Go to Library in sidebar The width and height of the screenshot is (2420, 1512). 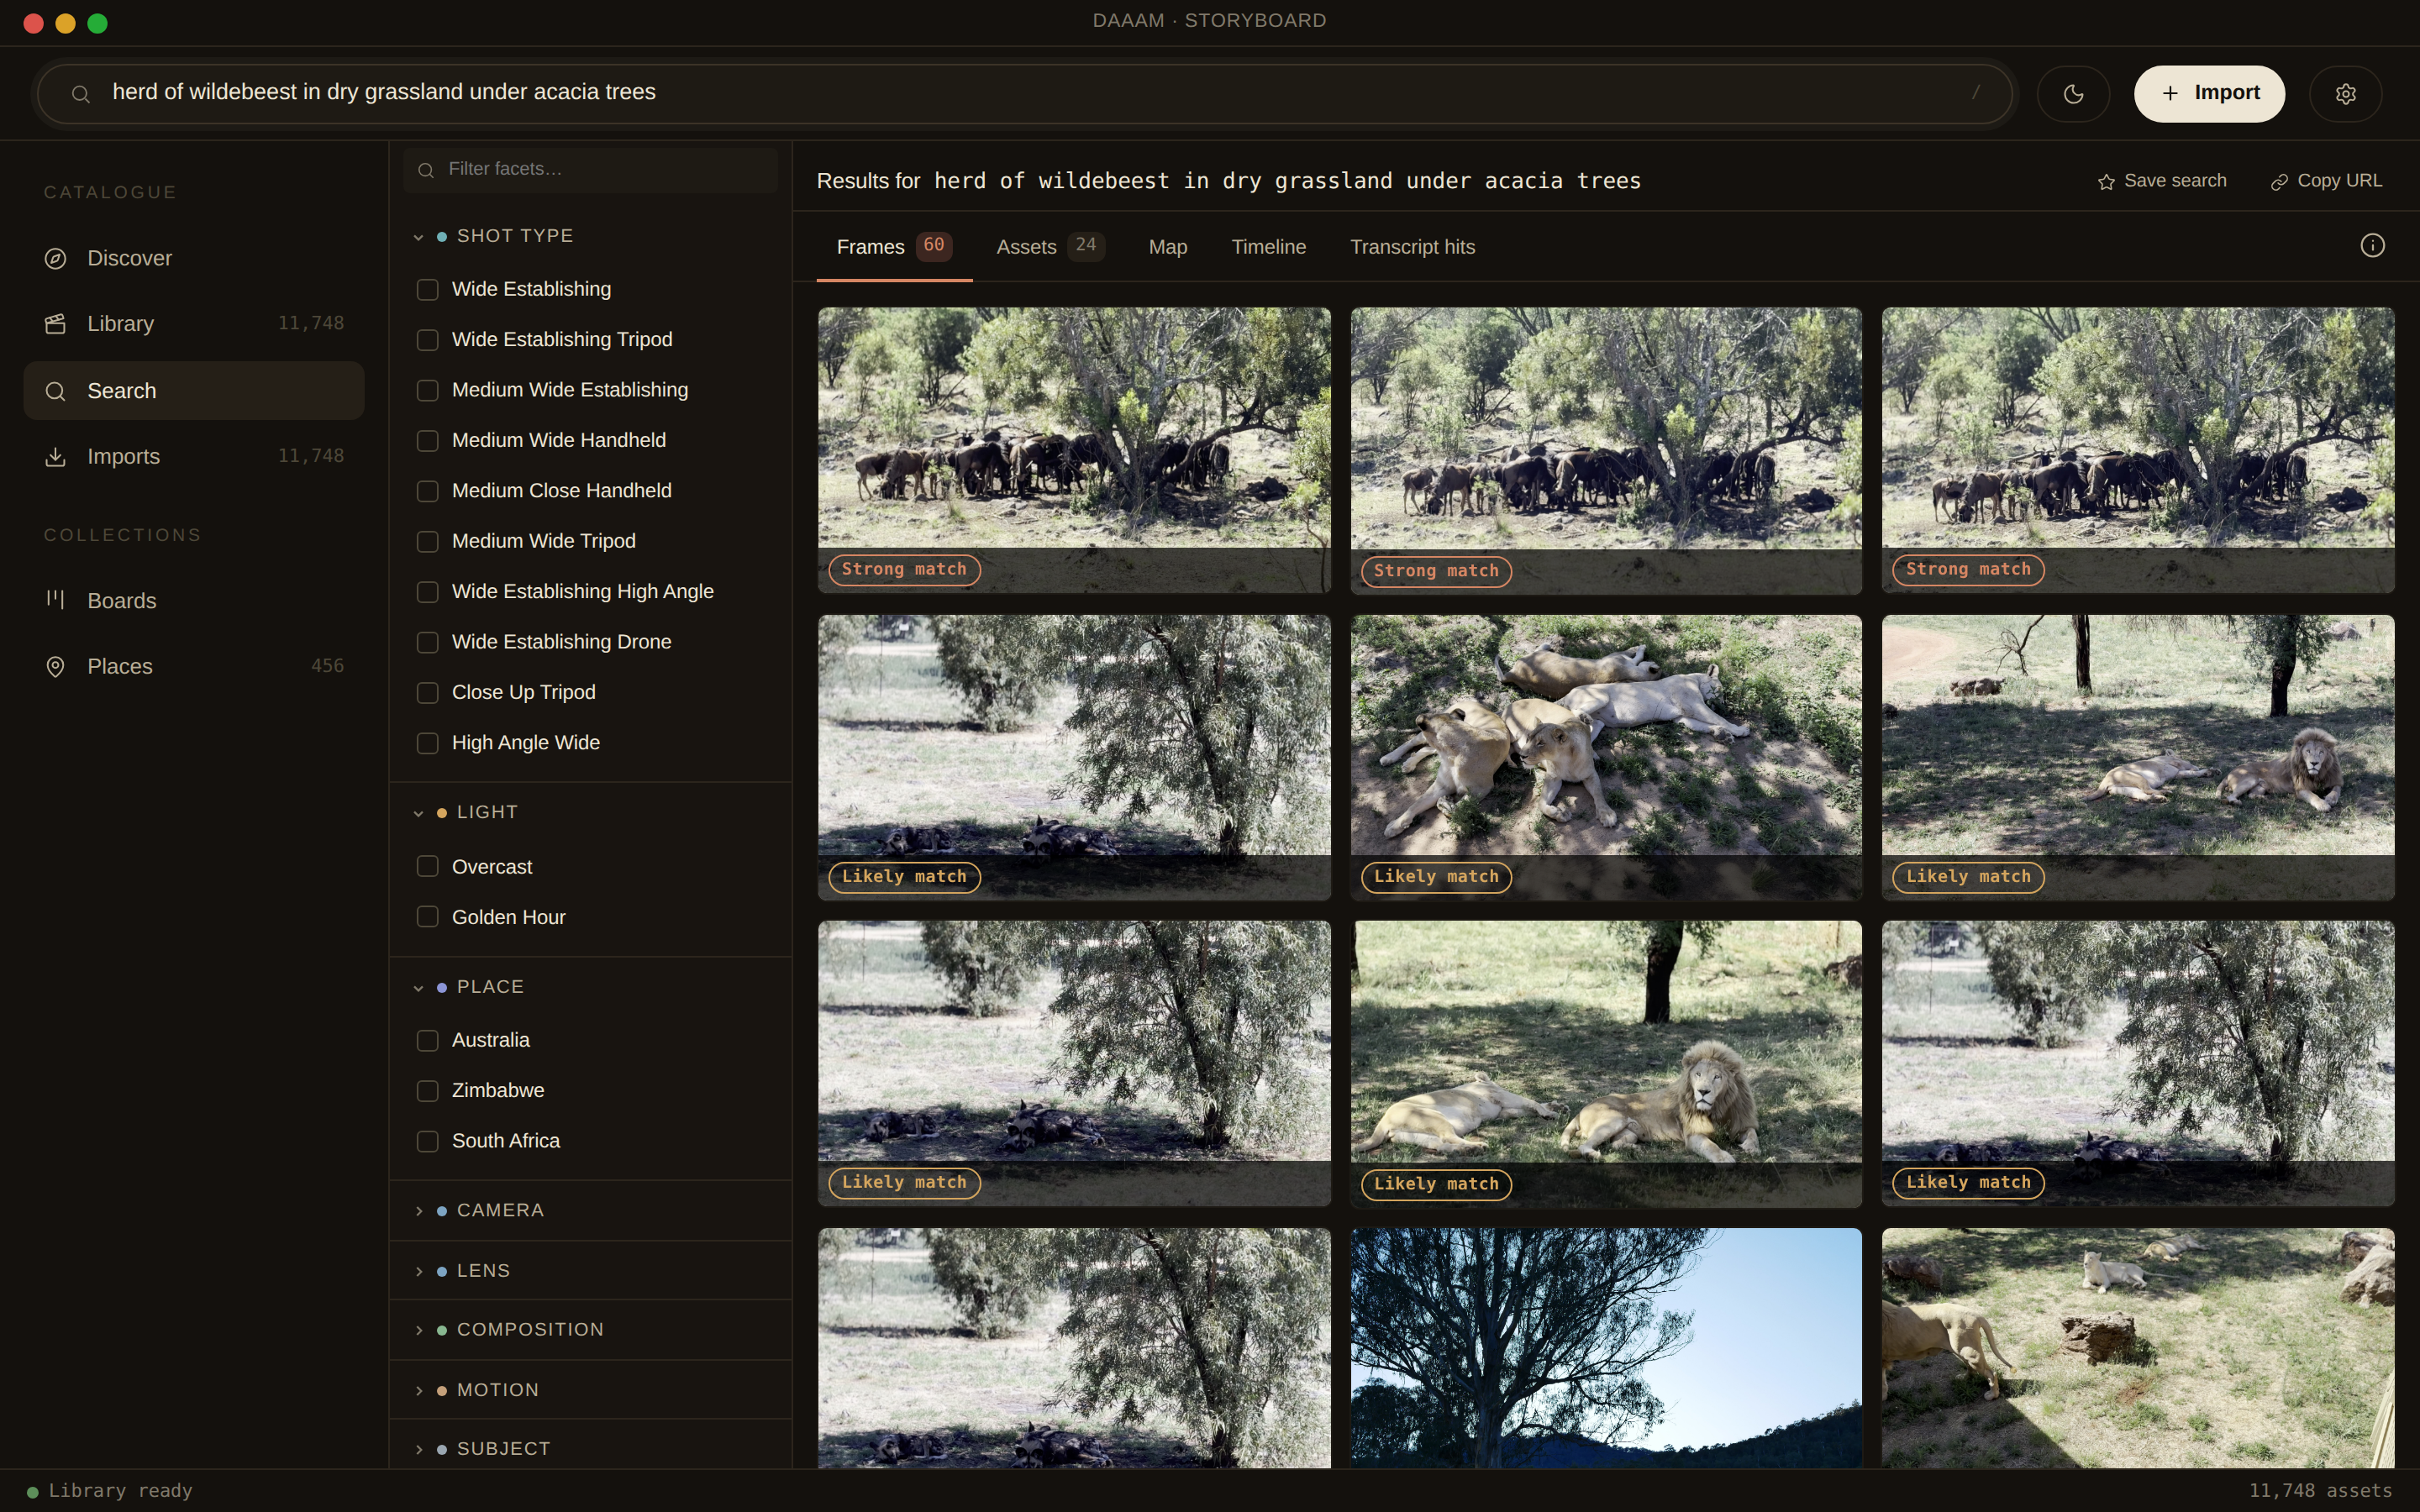194,324
